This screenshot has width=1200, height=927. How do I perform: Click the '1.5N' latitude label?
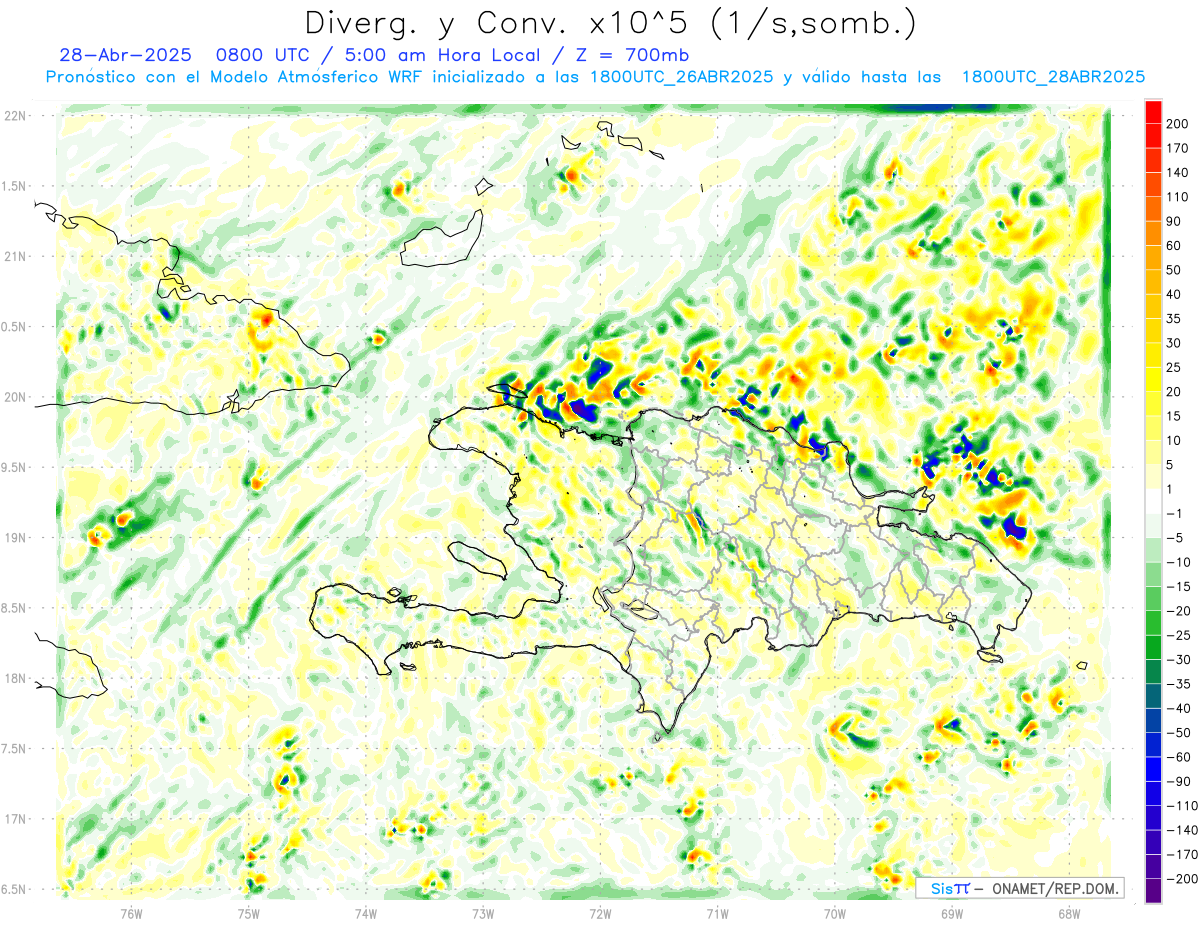click(14, 186)
